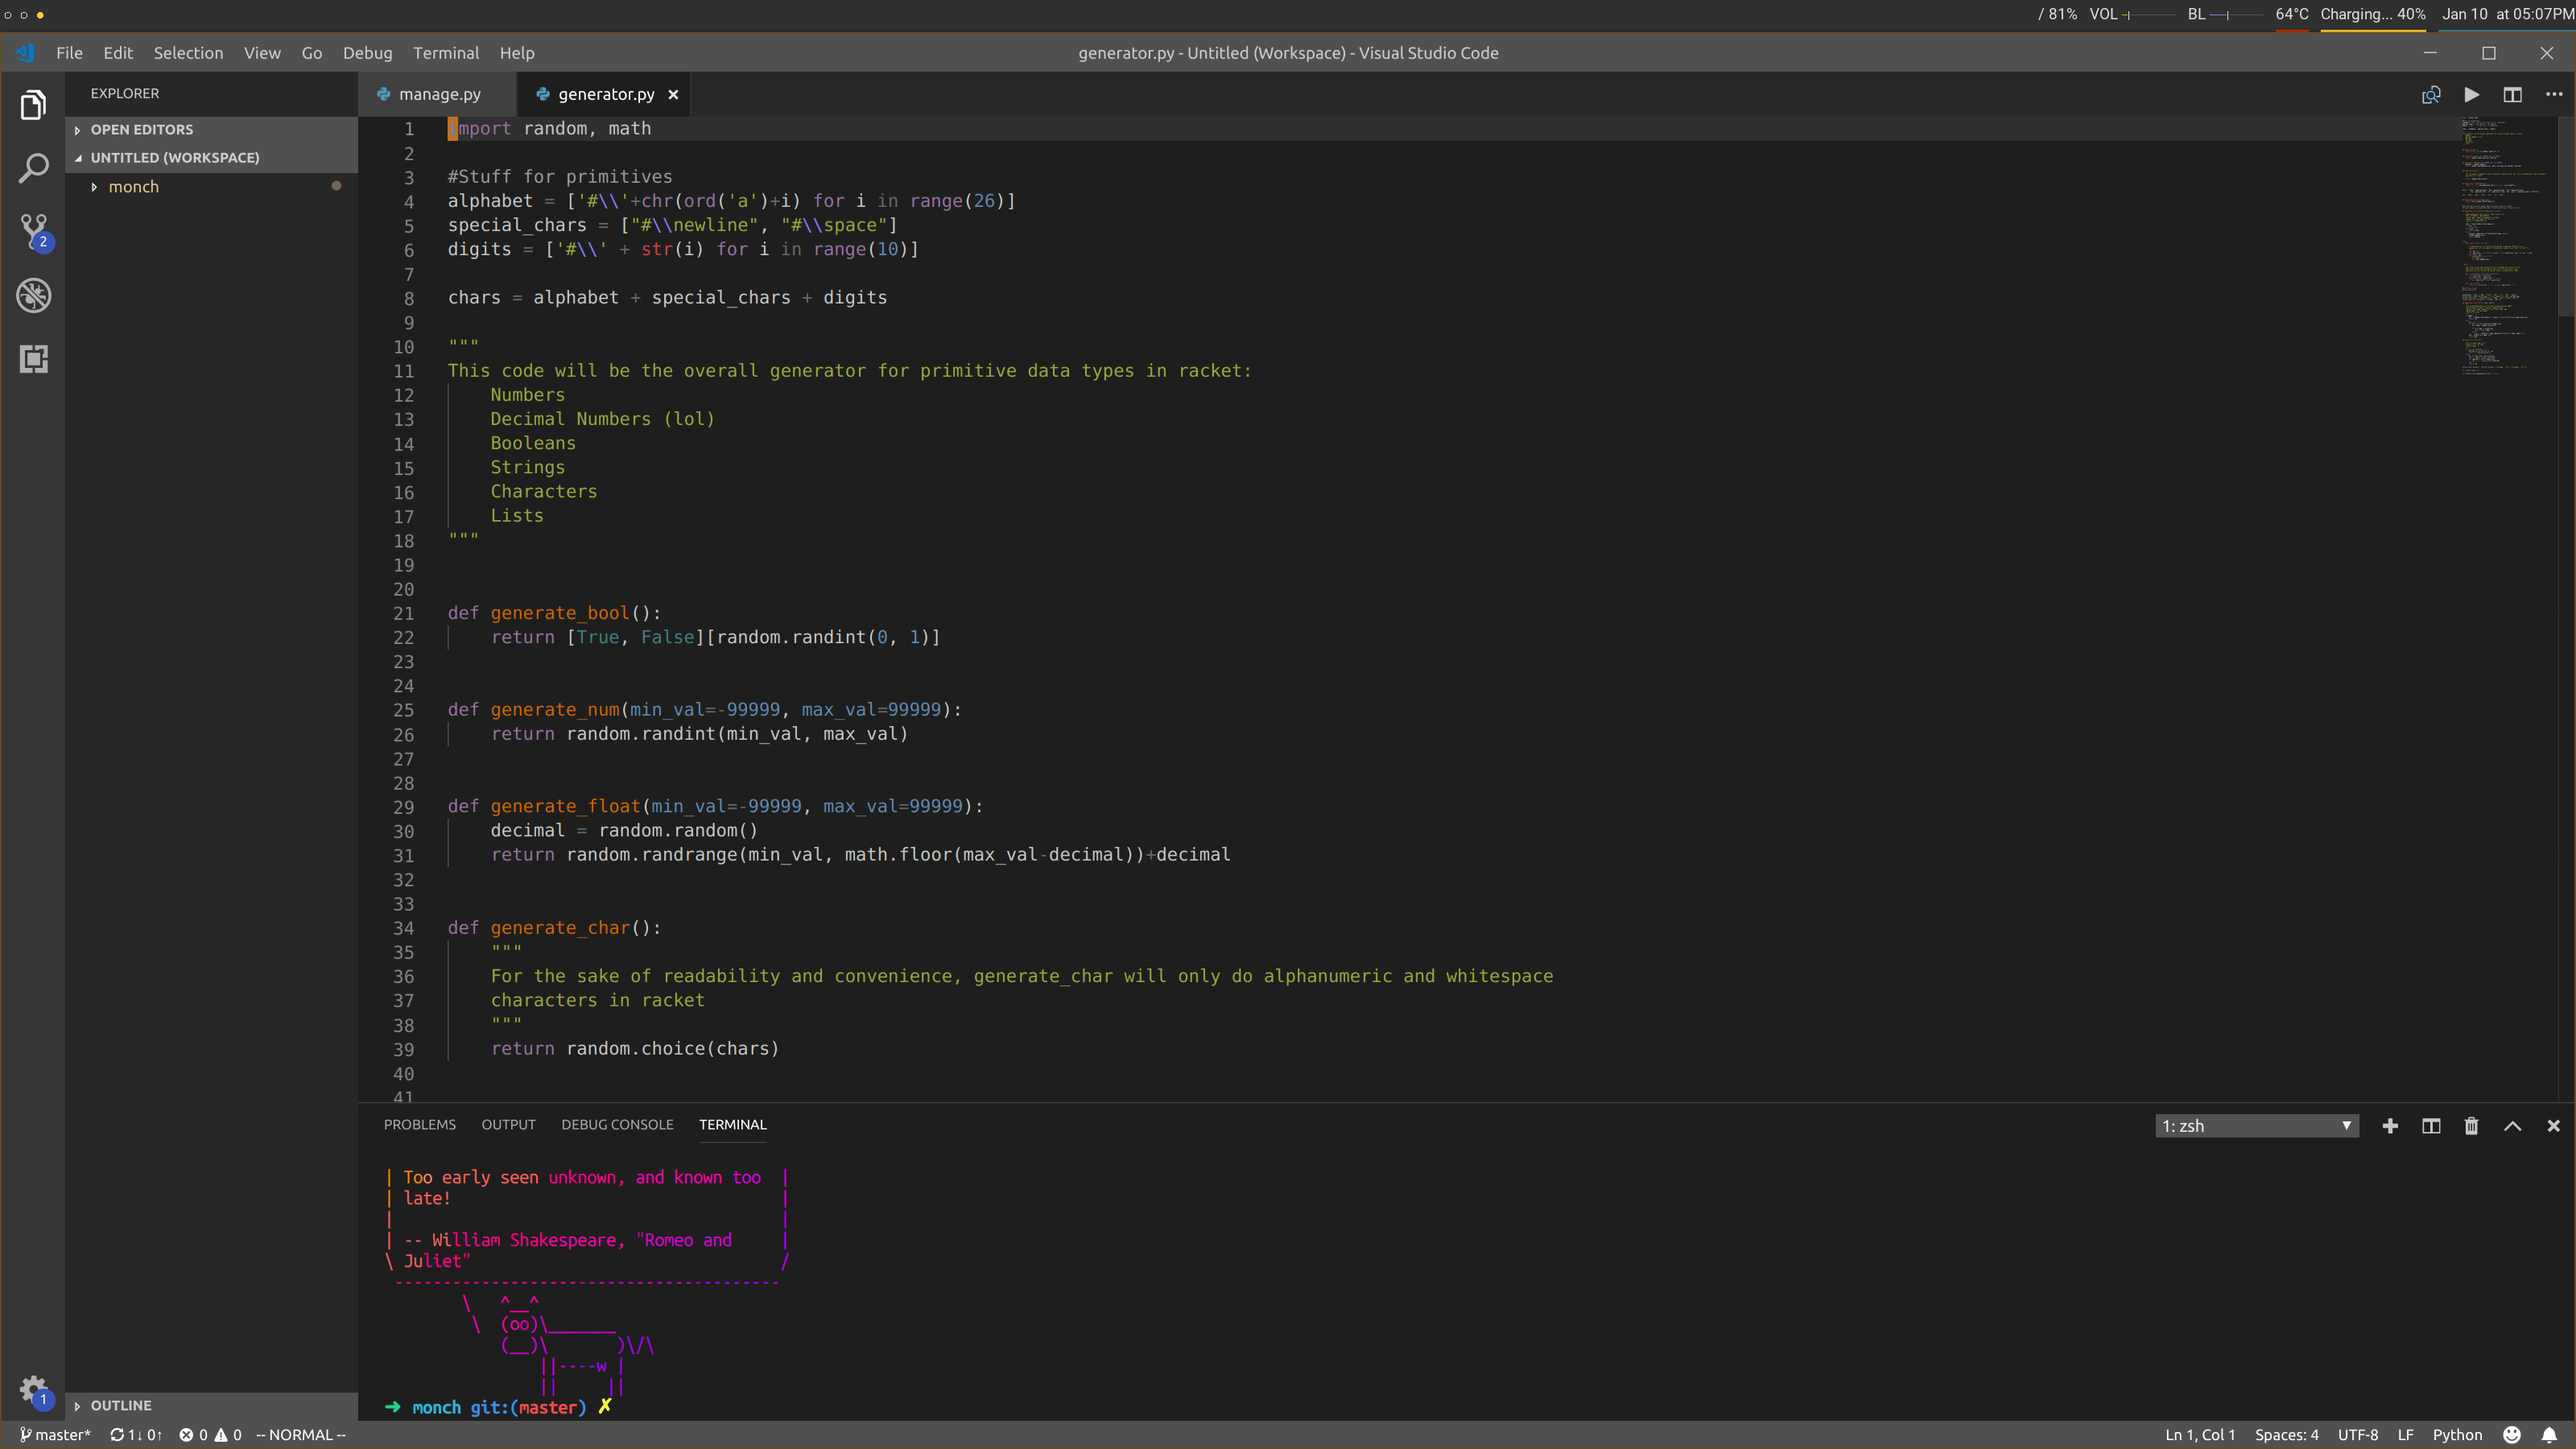Synchronize changes in the status bar
2576x1449 pixels.
[136, 1435]
